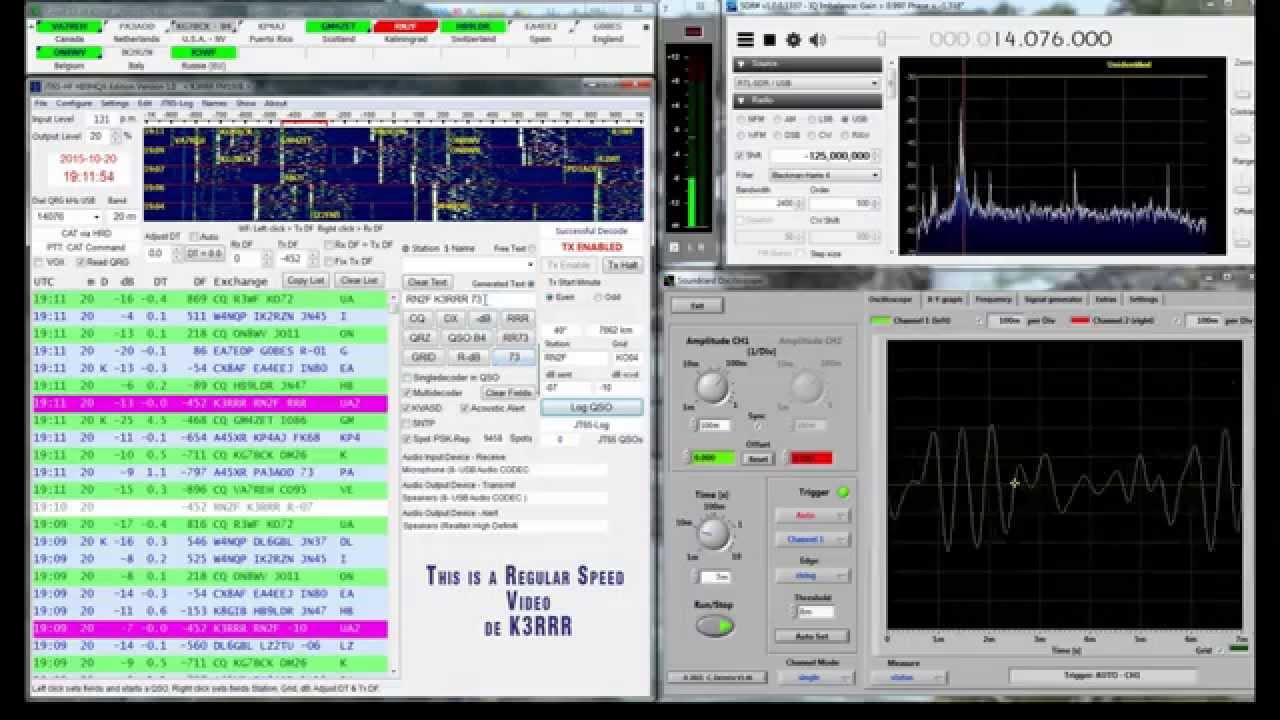The image size is (1280, 720).
Task: Switch to X-Y graph tab
Action: [x=945, y=299]
